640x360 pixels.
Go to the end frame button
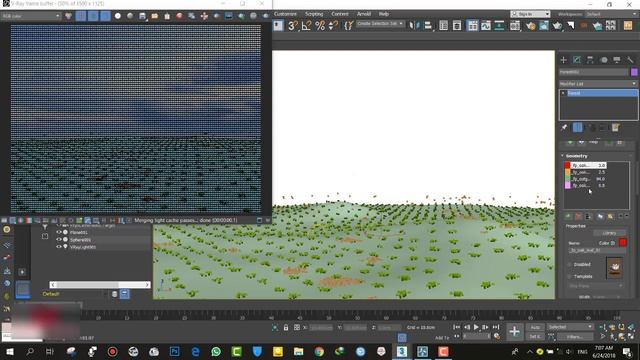click(x=496, y=327)
